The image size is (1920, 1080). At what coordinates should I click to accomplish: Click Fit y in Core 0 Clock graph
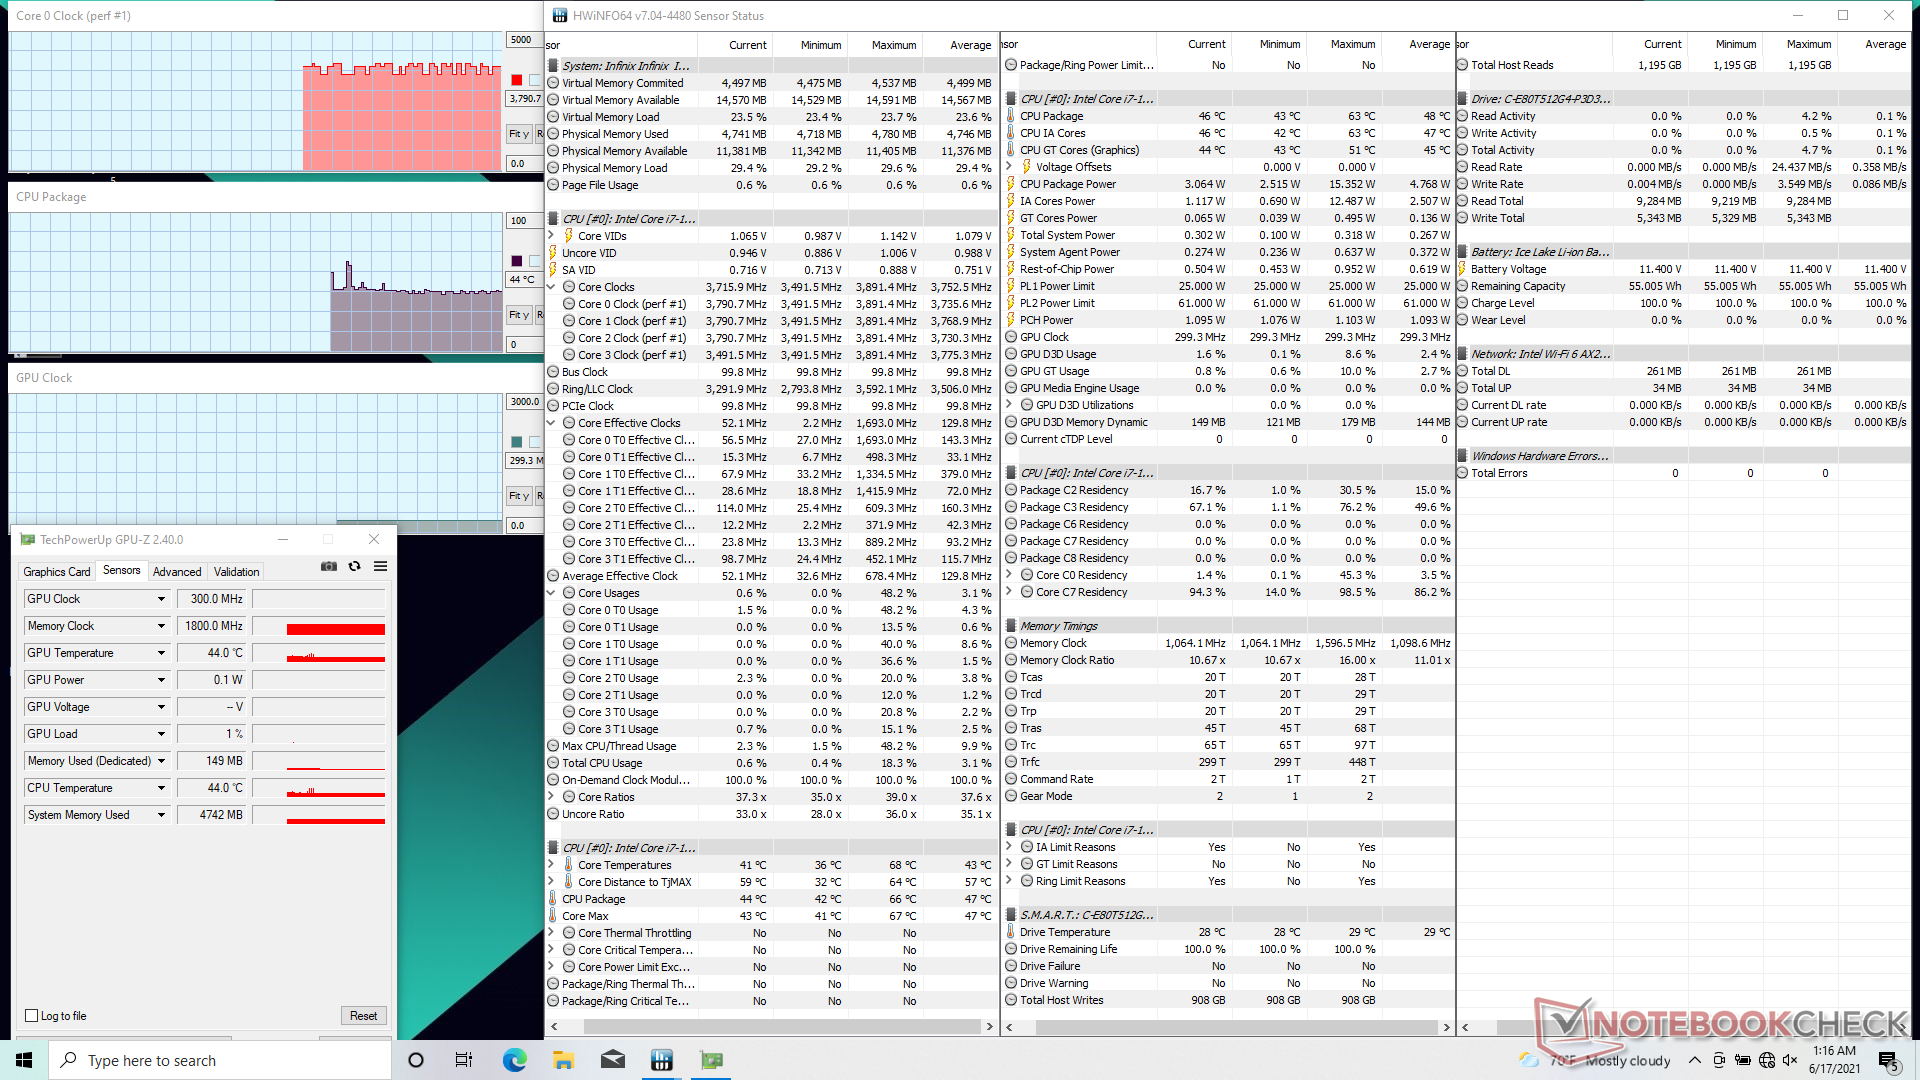pyautogui.click(x=519, y=134)
